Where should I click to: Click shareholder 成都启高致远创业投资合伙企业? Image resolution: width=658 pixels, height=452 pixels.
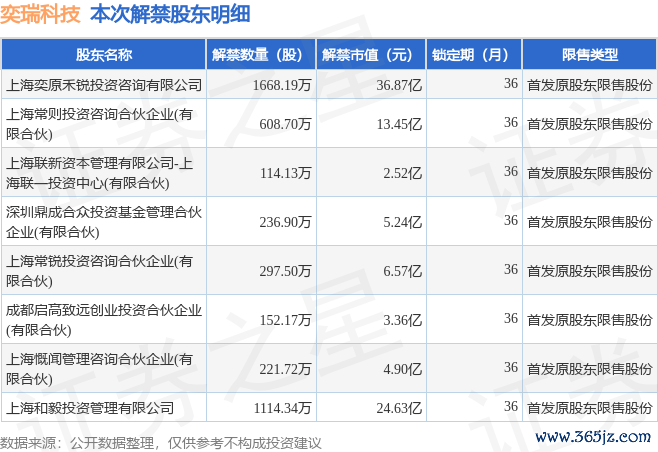(104, 320)
